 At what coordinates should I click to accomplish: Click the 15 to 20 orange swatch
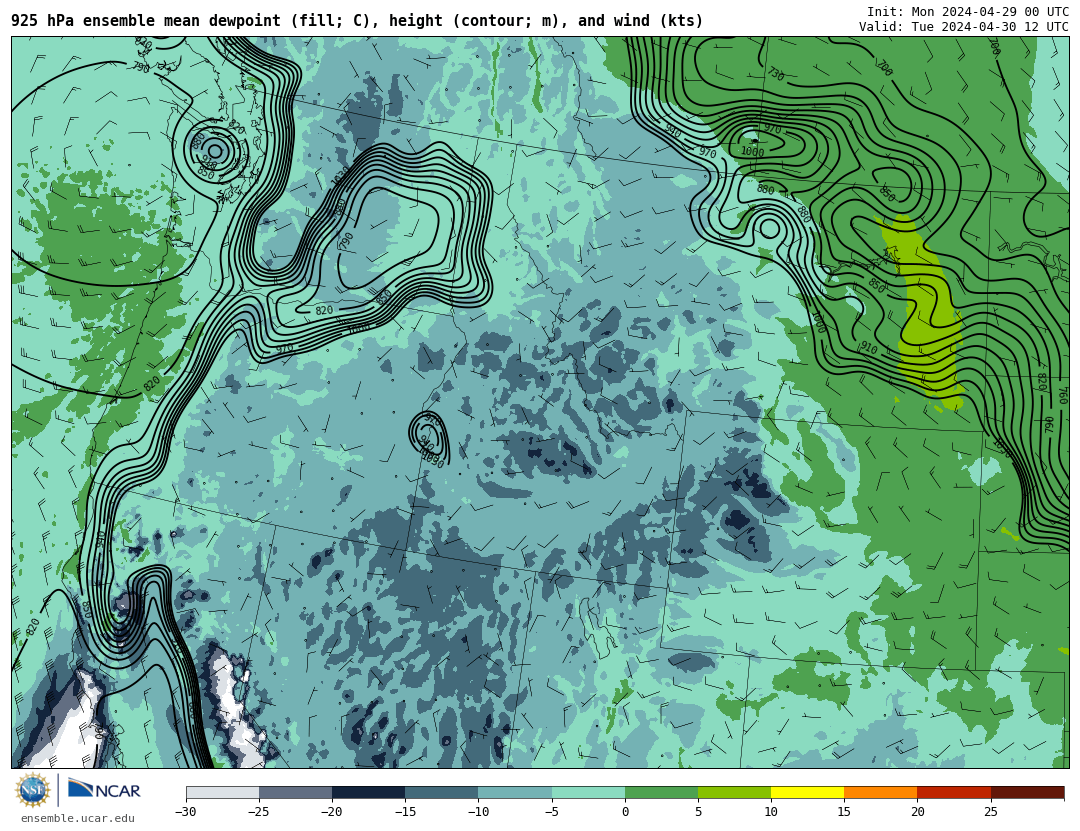pos(881,792)
